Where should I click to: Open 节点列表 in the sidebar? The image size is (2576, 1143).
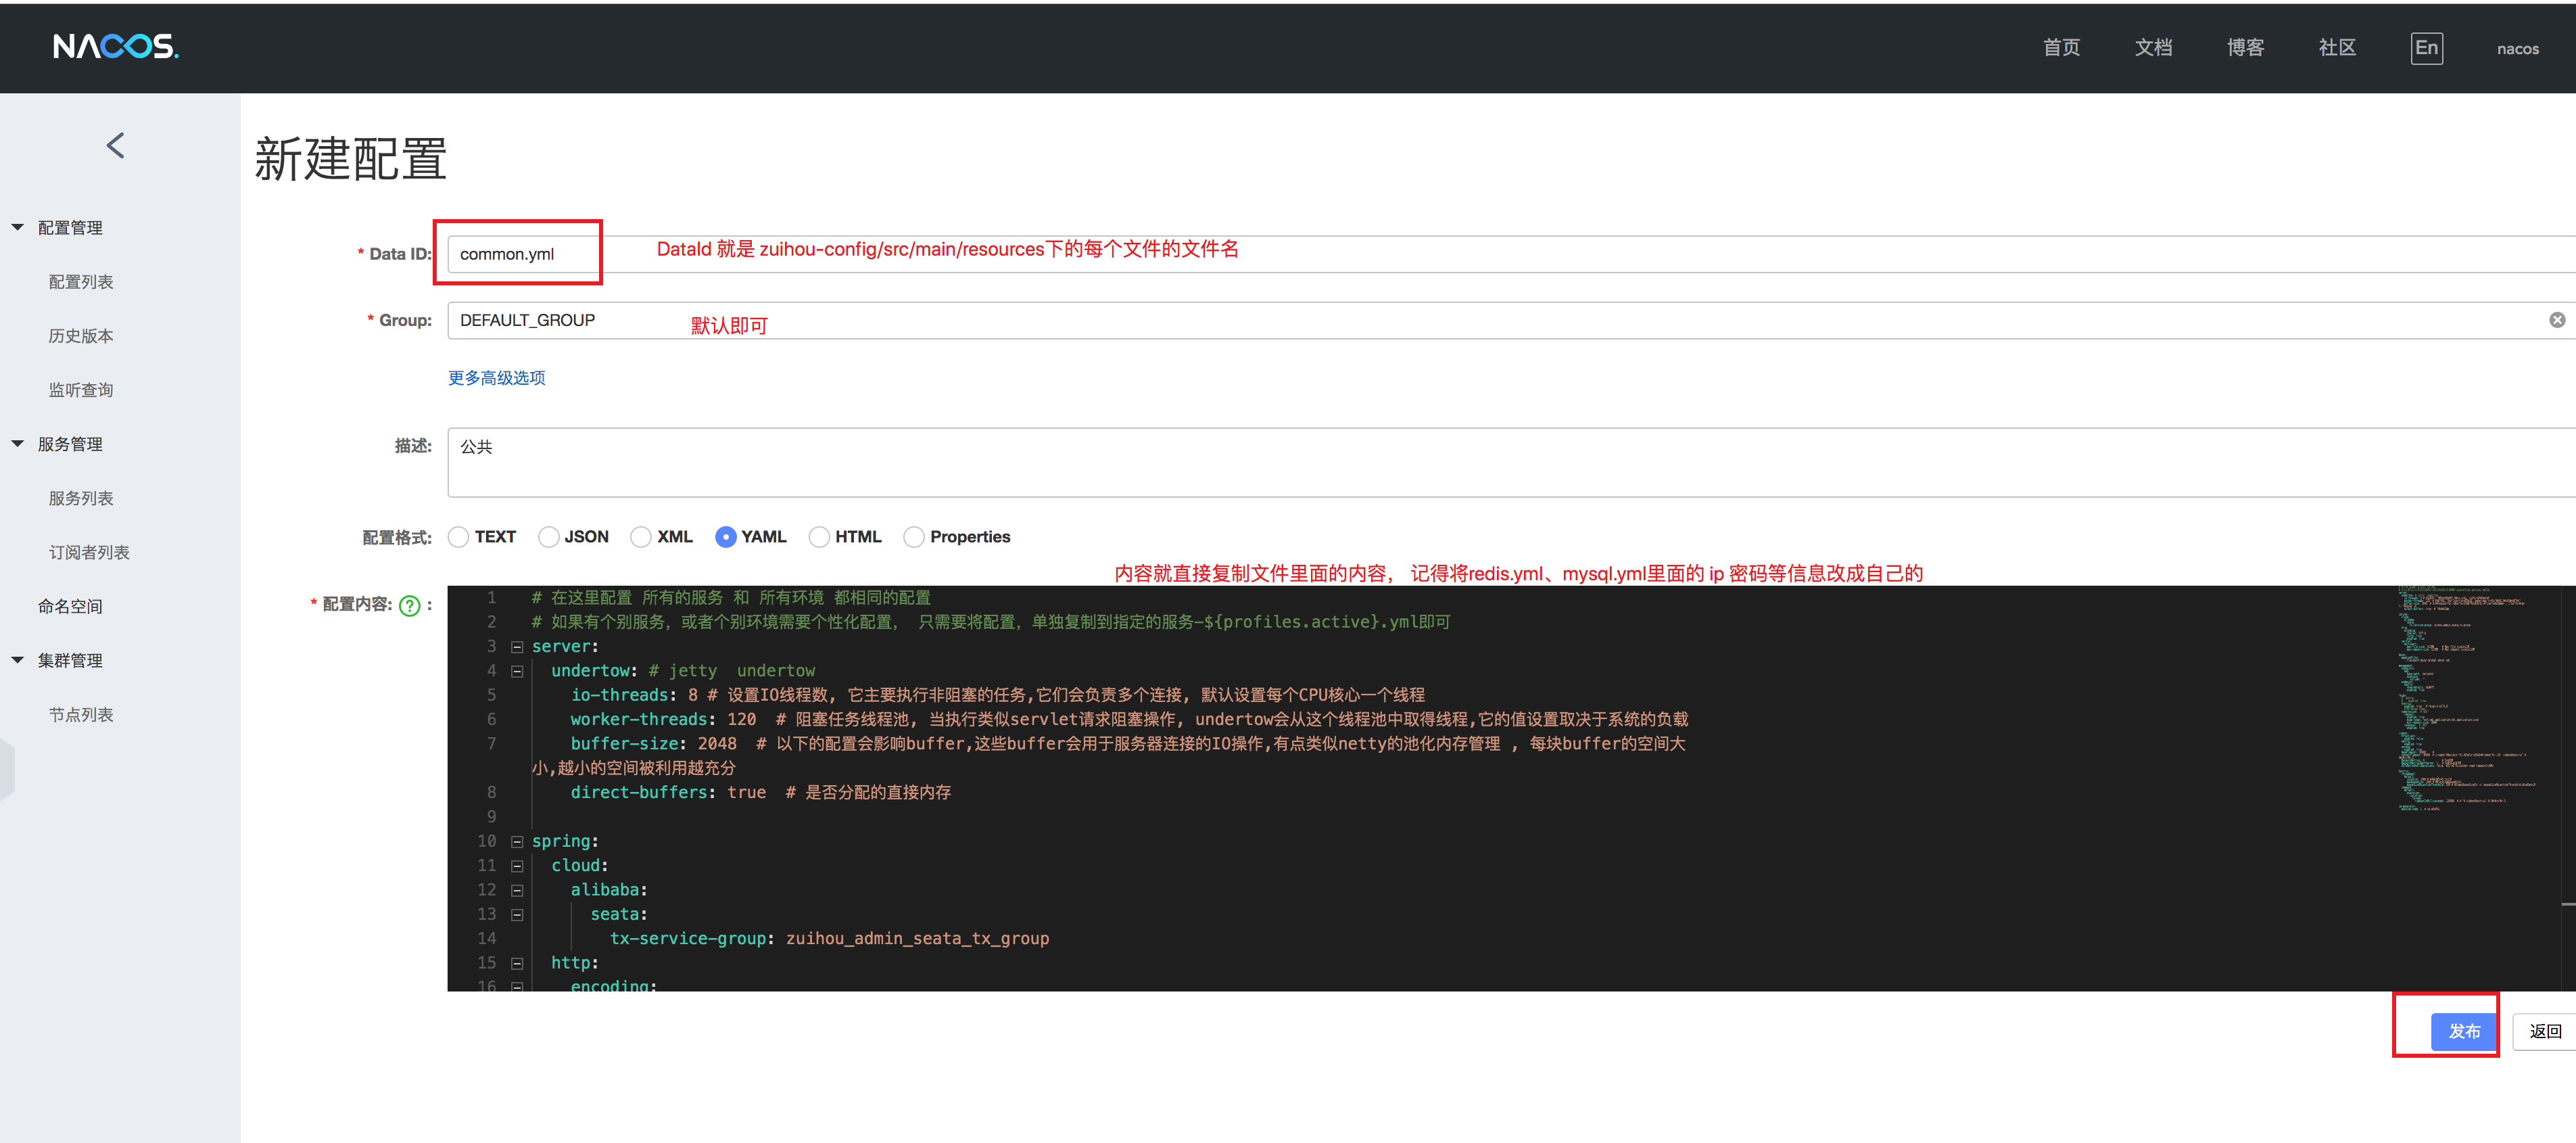tap(81, 715)
